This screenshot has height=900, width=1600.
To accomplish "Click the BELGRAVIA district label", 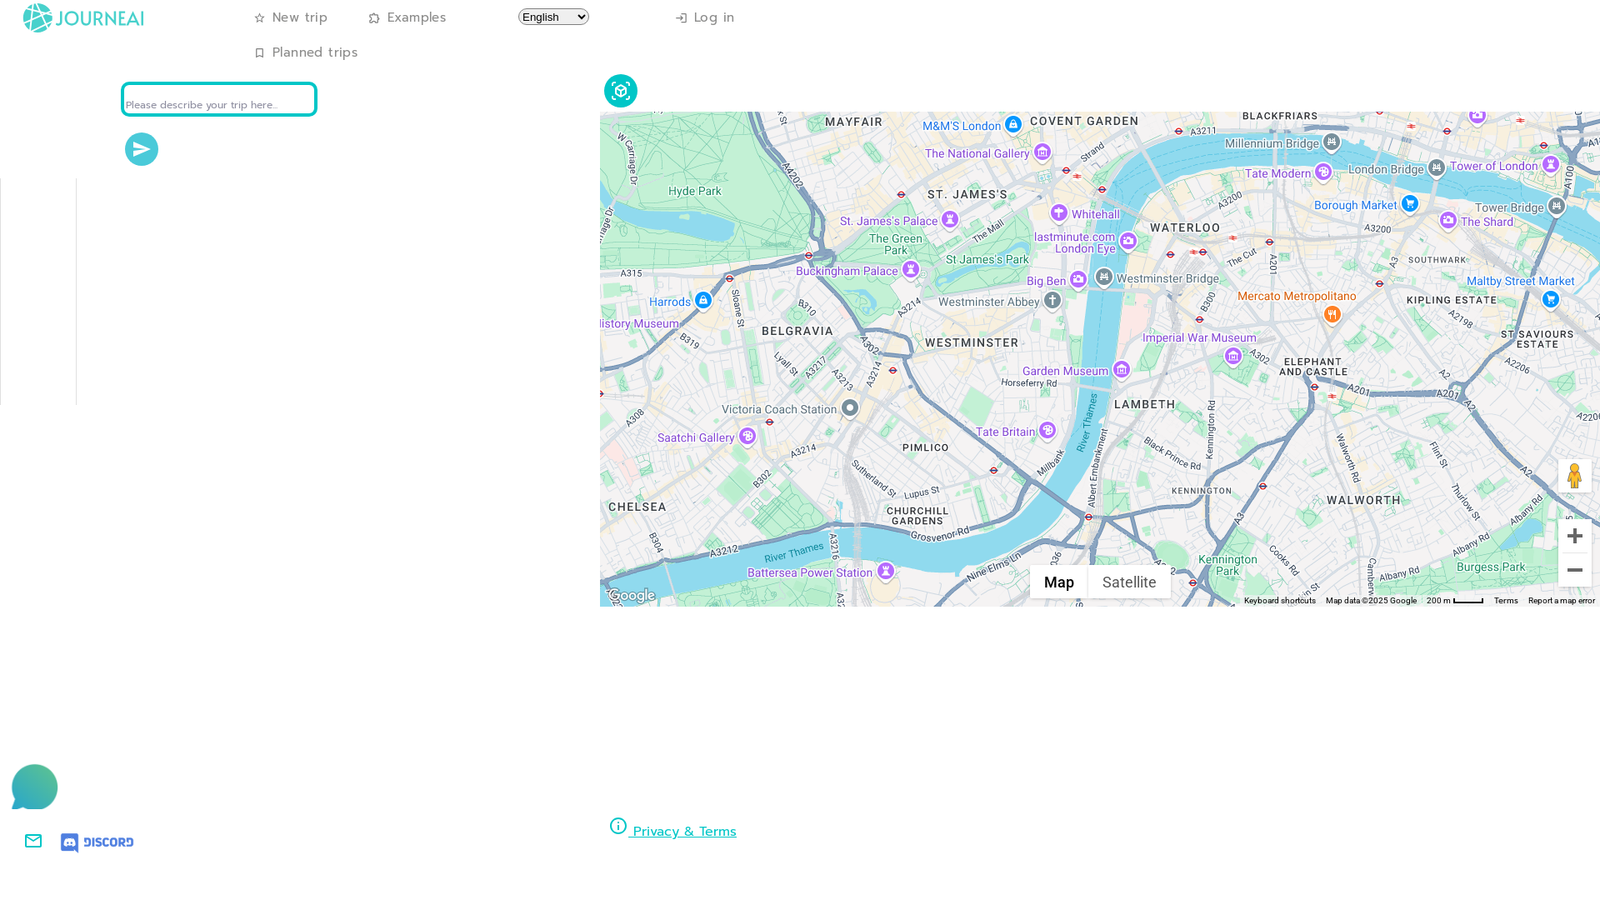I will pyautogui.click(x=797, y=331).
